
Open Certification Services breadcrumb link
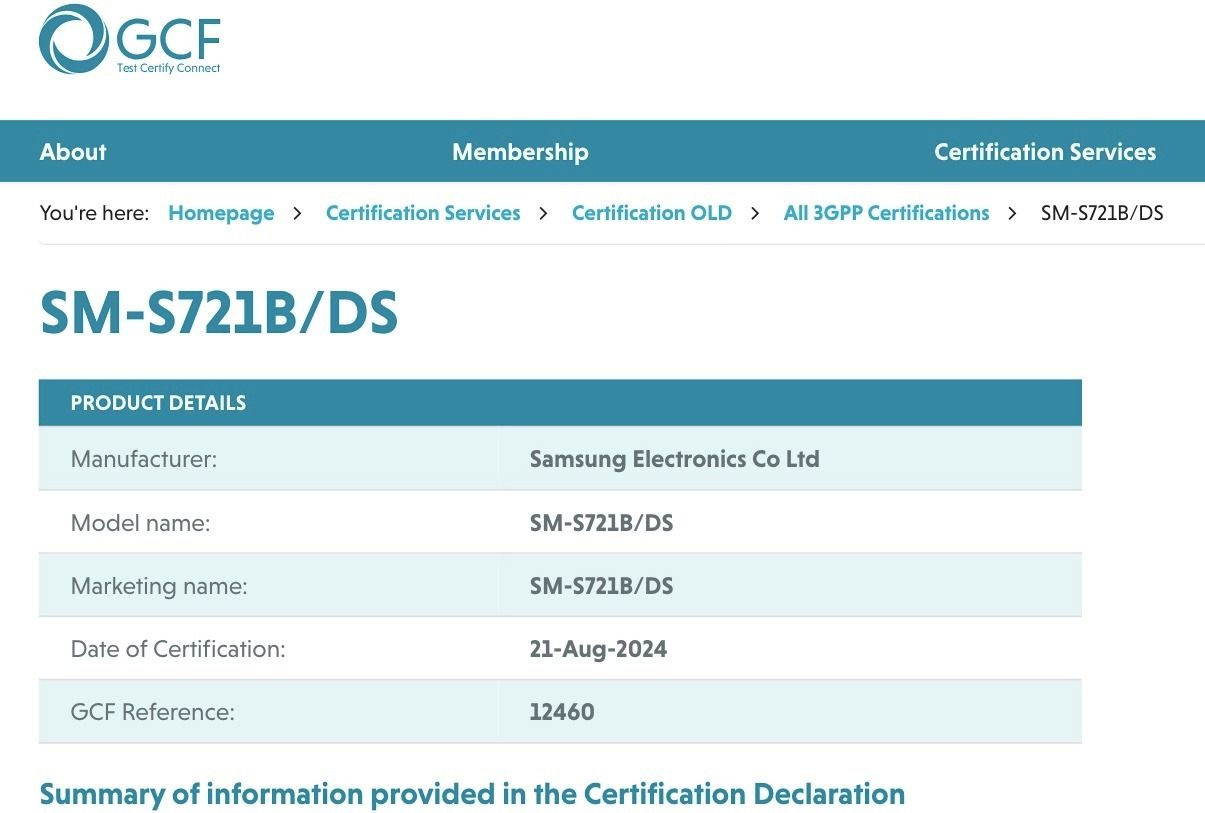[x=423, y=213]
